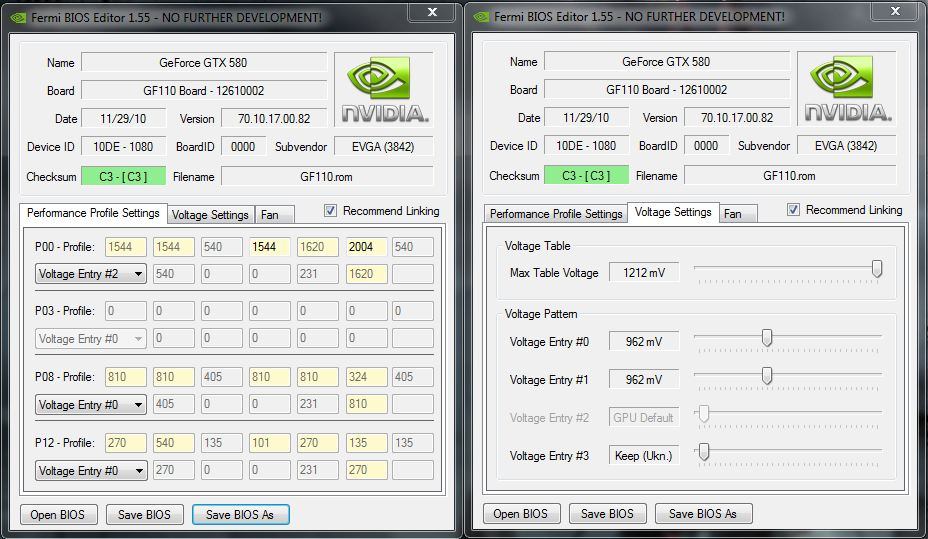Click Version field 70.10.17.00.82 in left window
This screenshot has height=539, width=928.
click(x=274, y=118)
